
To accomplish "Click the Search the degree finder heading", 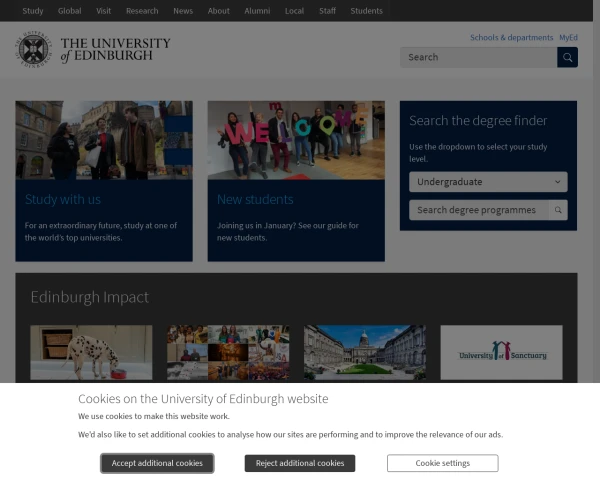I will click(478, 121).
